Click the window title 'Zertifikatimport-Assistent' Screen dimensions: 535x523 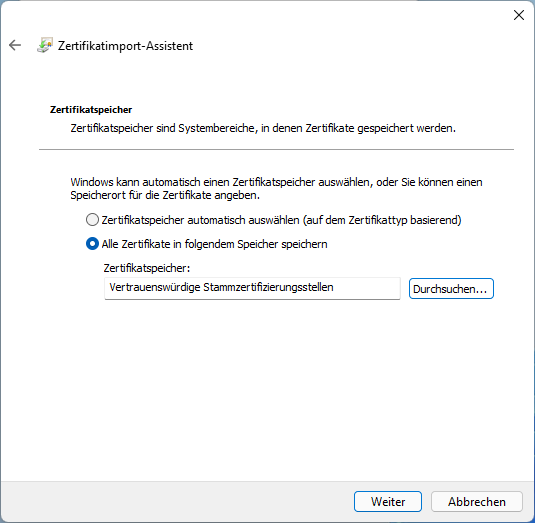(125, 46)
